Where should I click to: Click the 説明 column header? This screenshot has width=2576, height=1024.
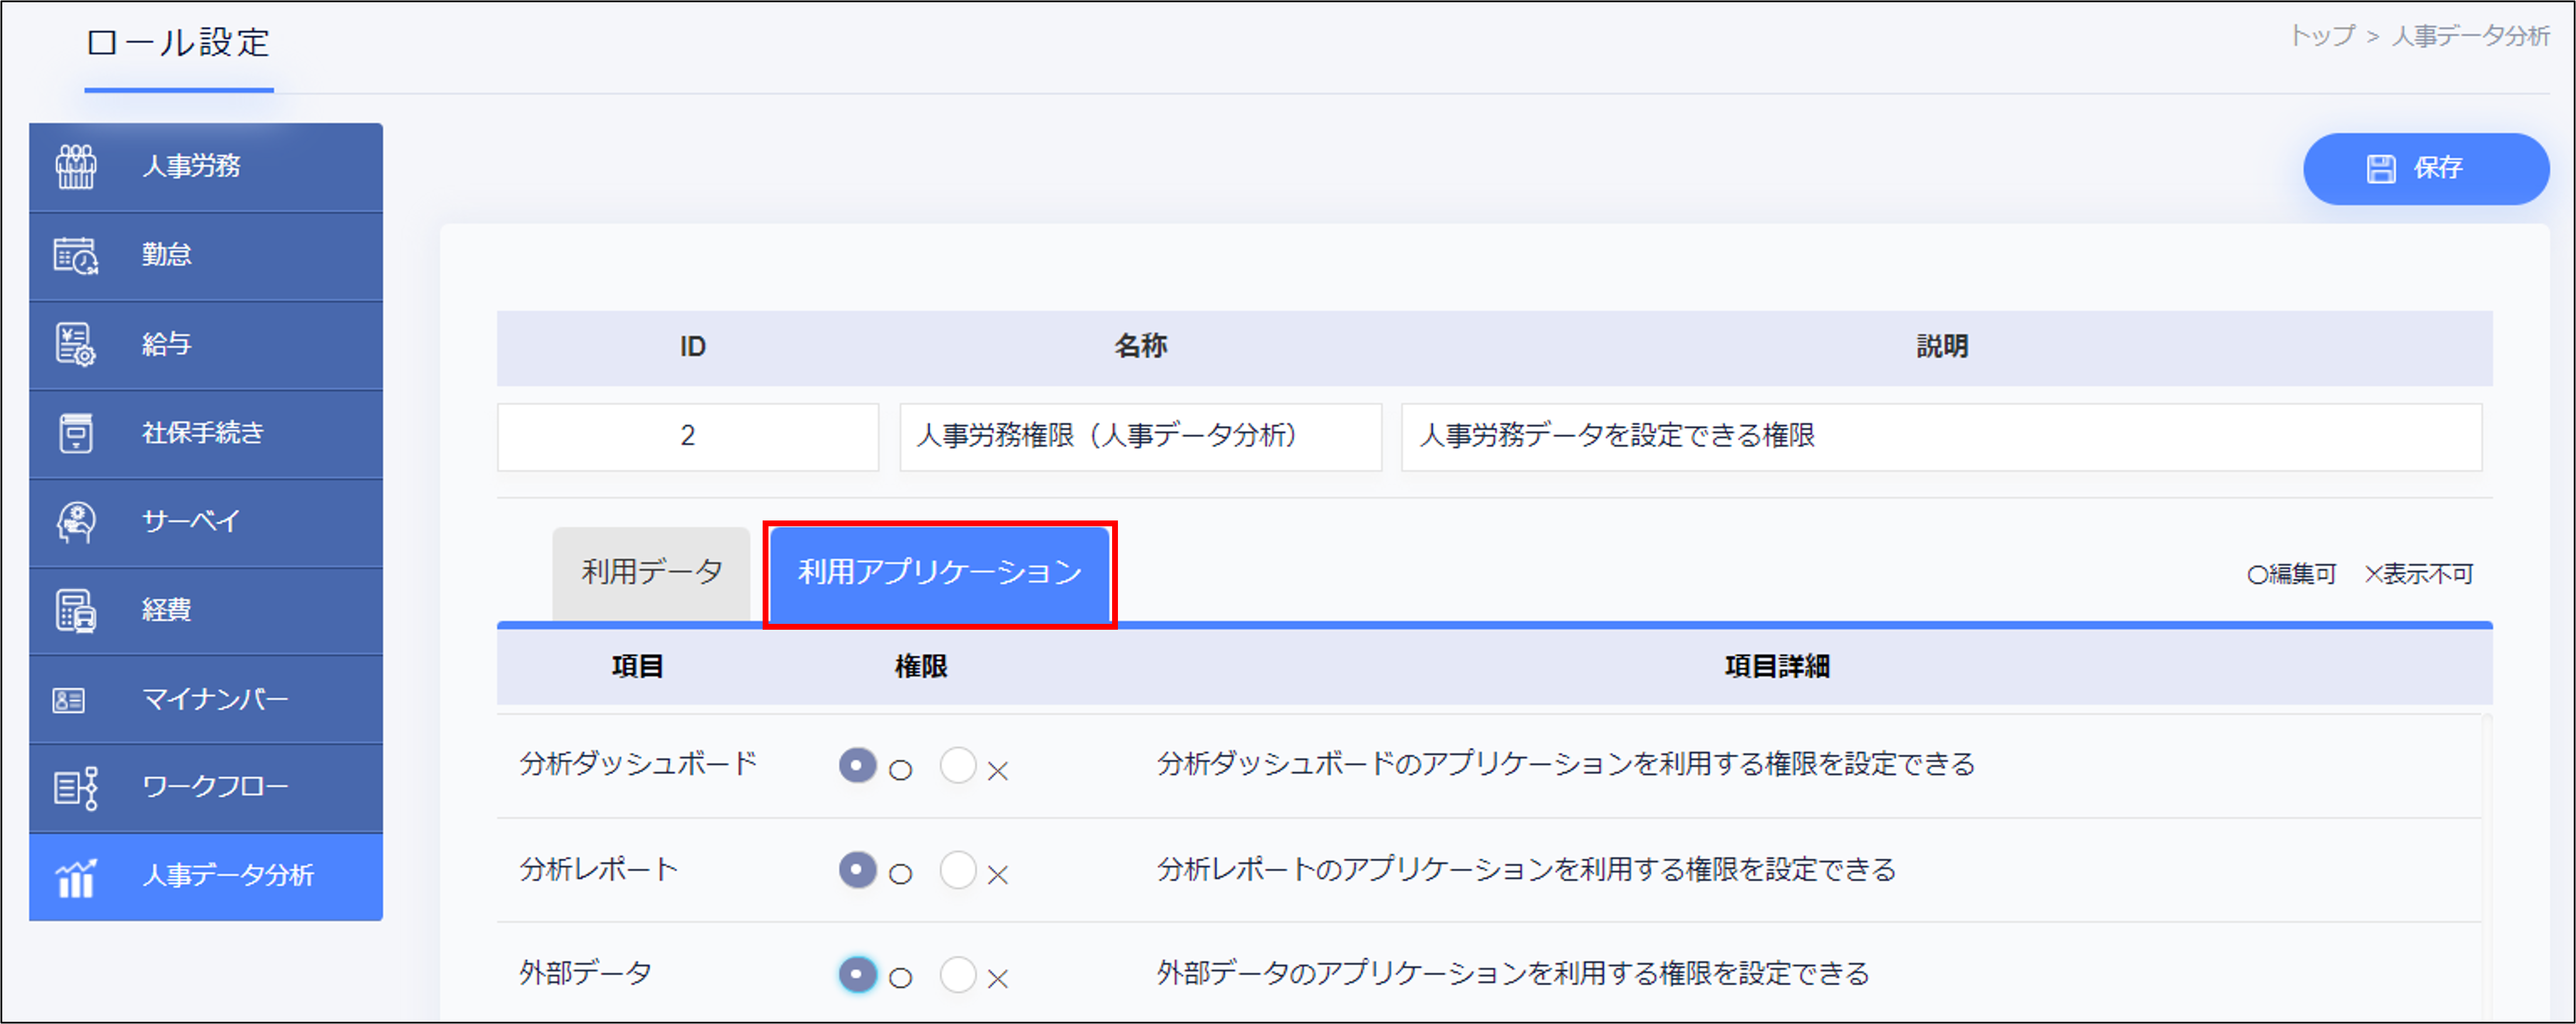point(1942,347)
